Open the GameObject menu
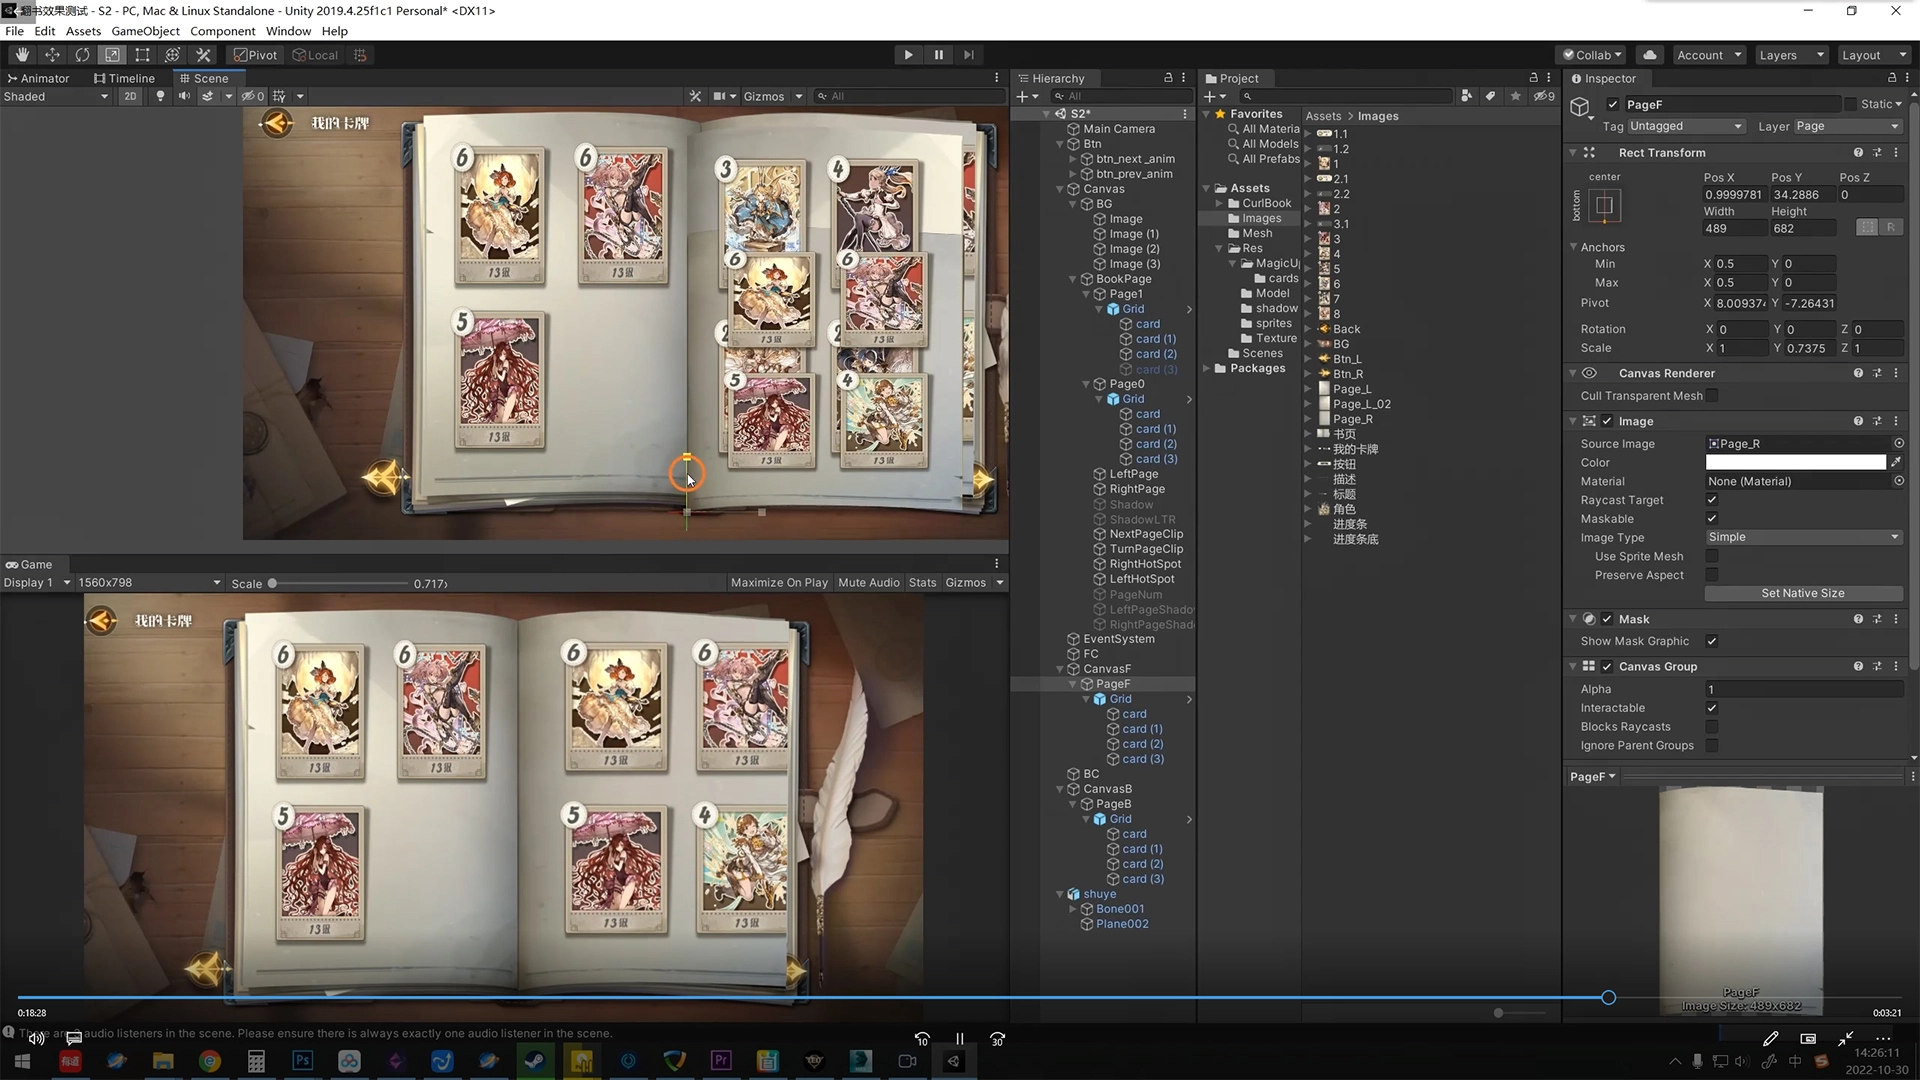The height and width of the screenshot is (1080, 1920). point(145,31)
